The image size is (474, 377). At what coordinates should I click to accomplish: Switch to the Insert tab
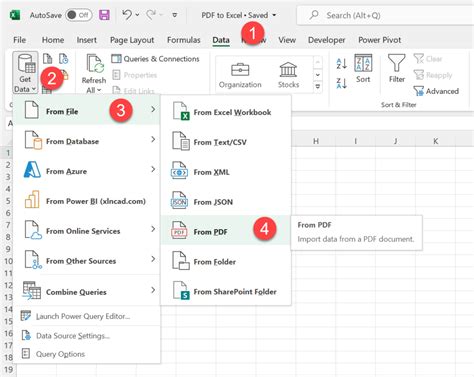pyautogui.click(x=87, y=40)
